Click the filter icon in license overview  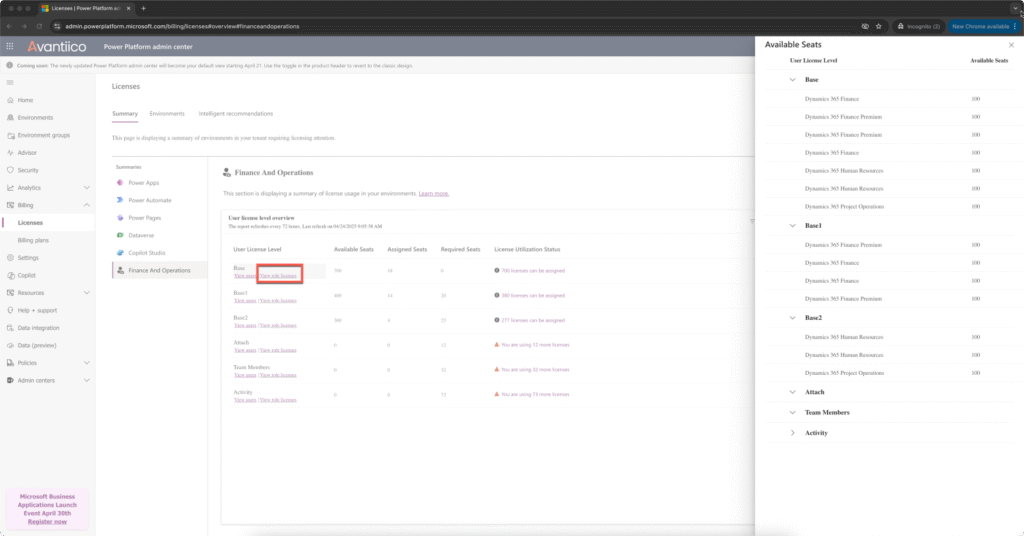[x=752, y=222]
